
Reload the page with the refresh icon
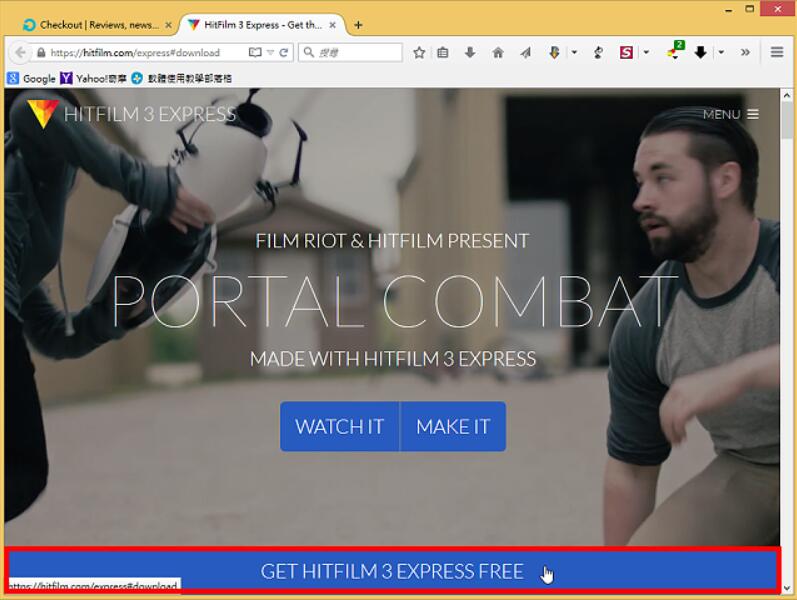(x=284, y=52)
